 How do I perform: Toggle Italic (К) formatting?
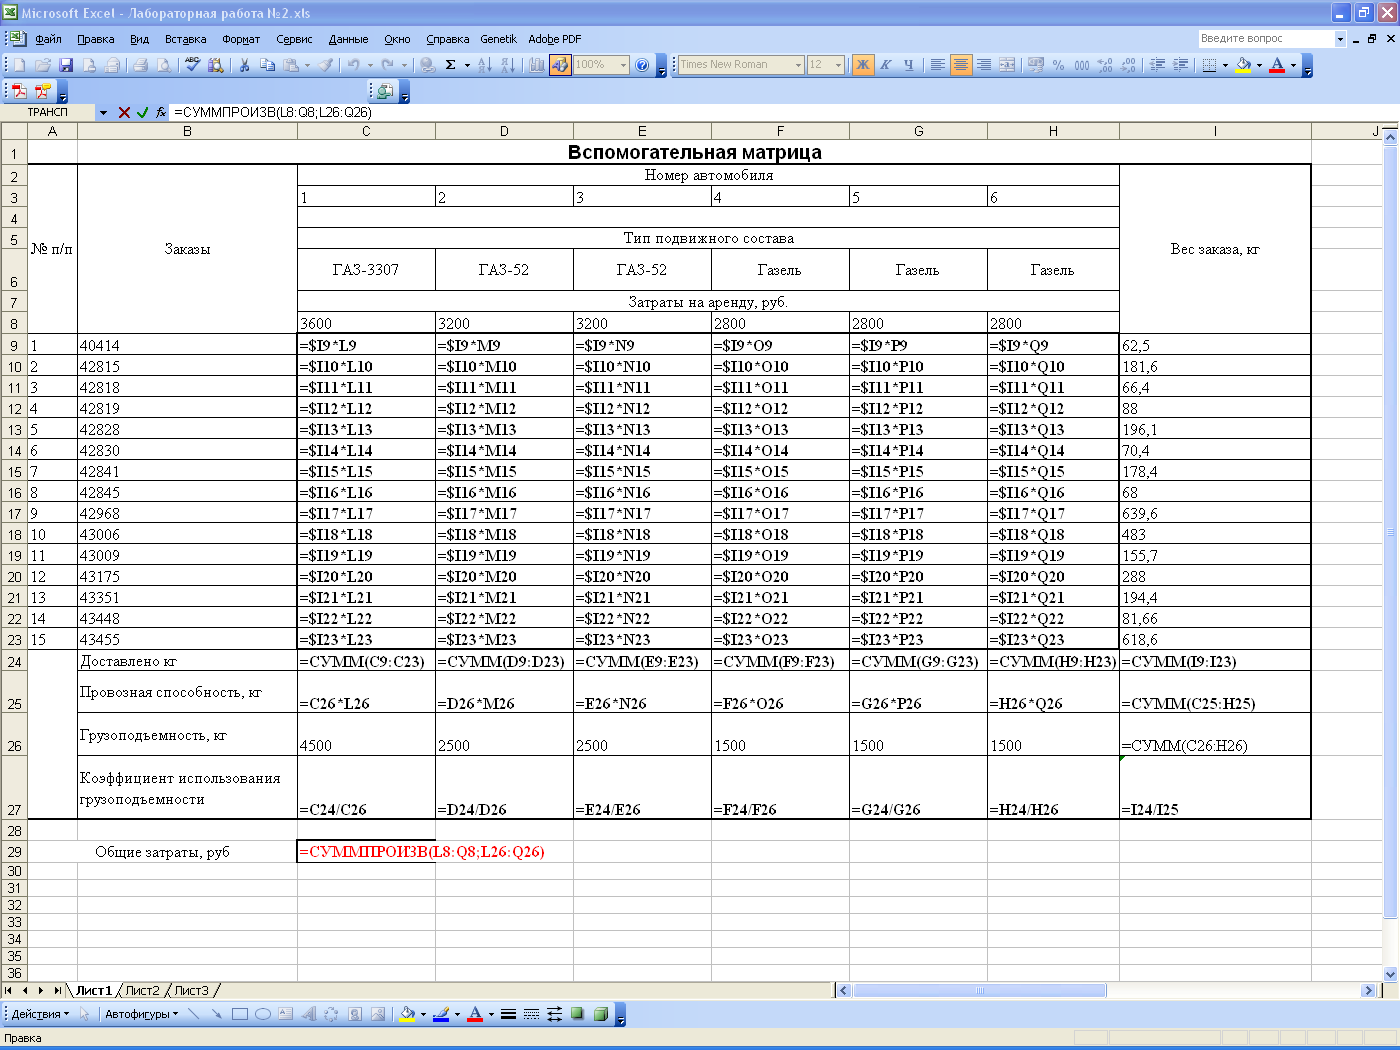point(885,65)
